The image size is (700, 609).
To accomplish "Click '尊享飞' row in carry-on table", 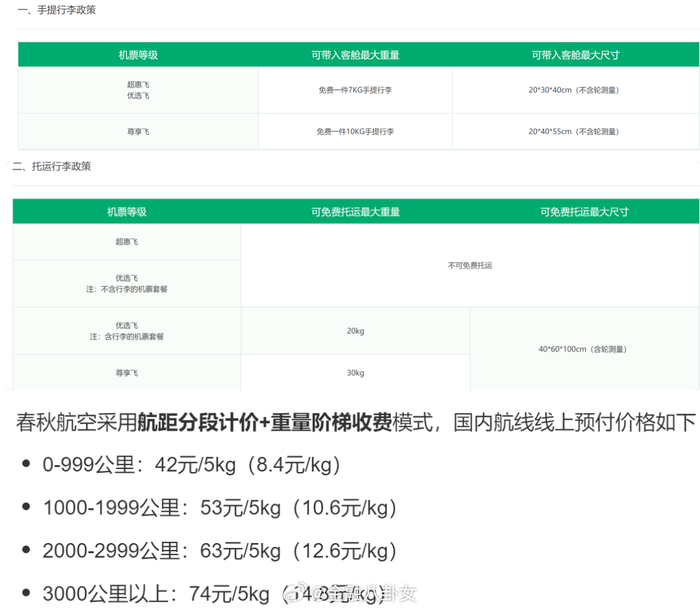I will pos(138,131).
